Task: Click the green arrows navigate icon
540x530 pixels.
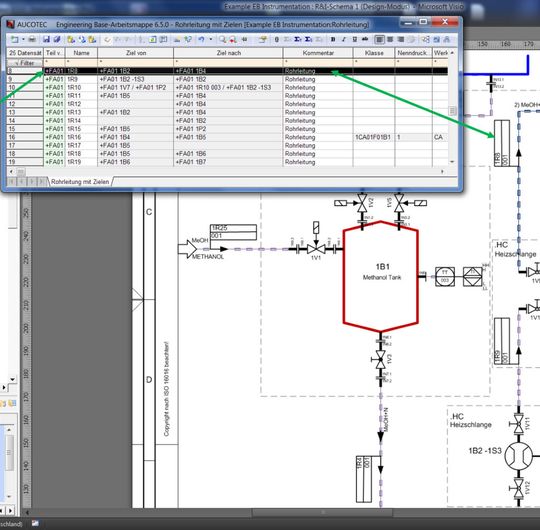Action: coord(188,40)
